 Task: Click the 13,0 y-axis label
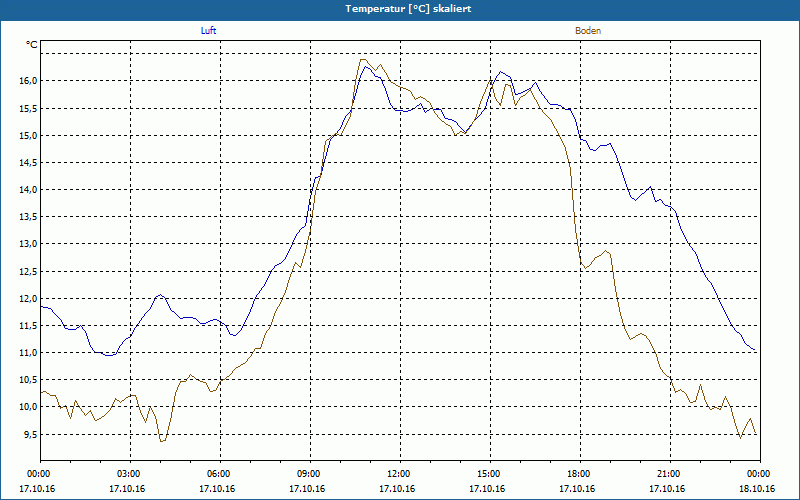29,244
